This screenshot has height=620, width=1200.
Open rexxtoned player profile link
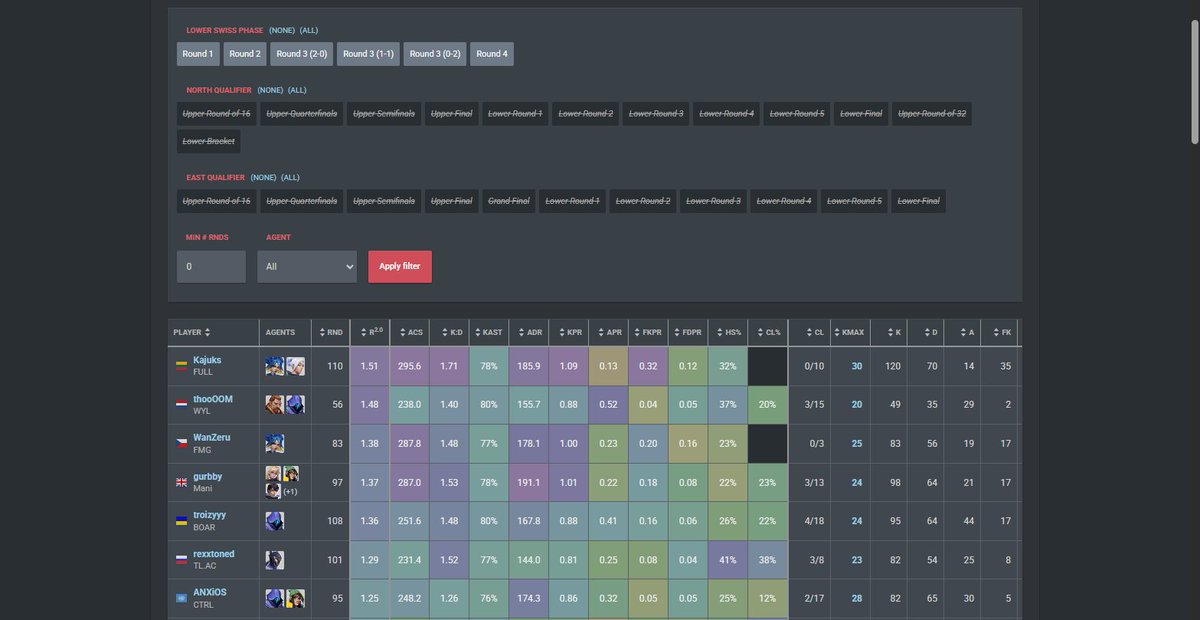[214, 554]
